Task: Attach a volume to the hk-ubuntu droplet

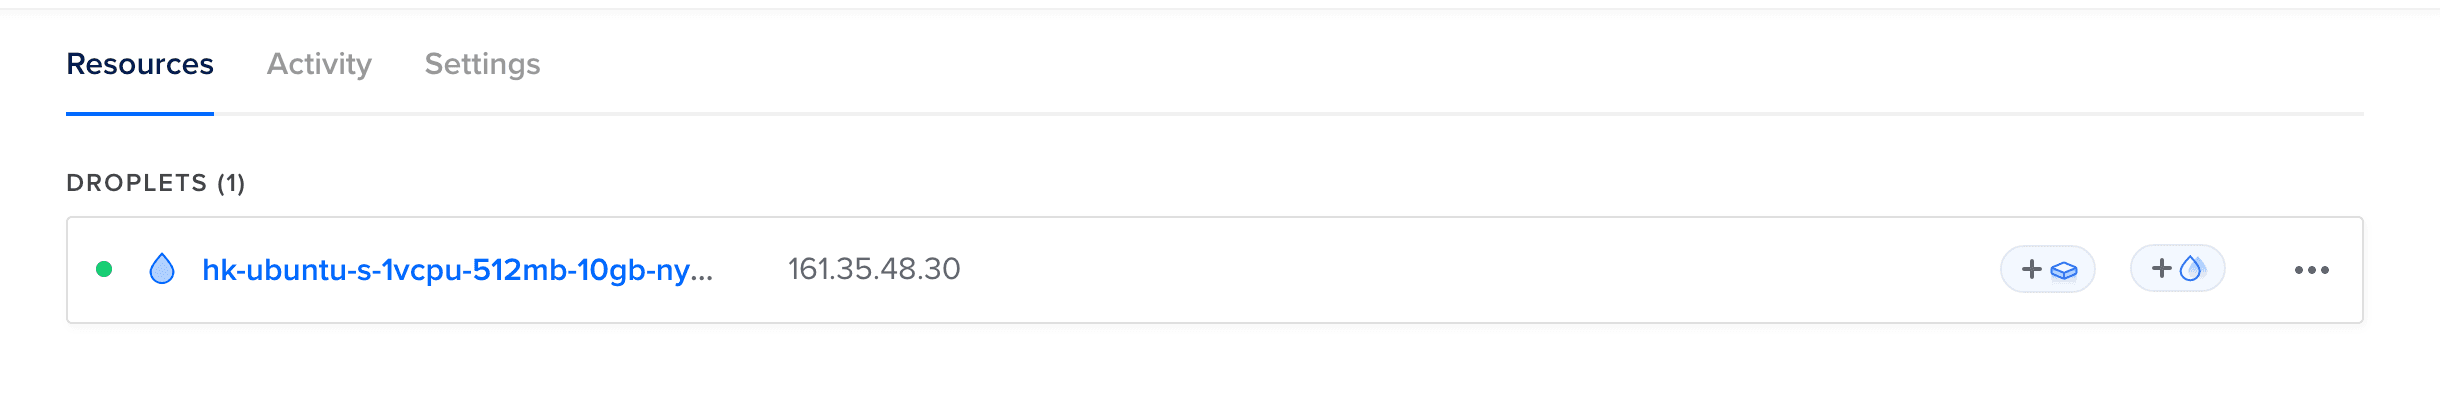Action: [x=2047, y=269]
